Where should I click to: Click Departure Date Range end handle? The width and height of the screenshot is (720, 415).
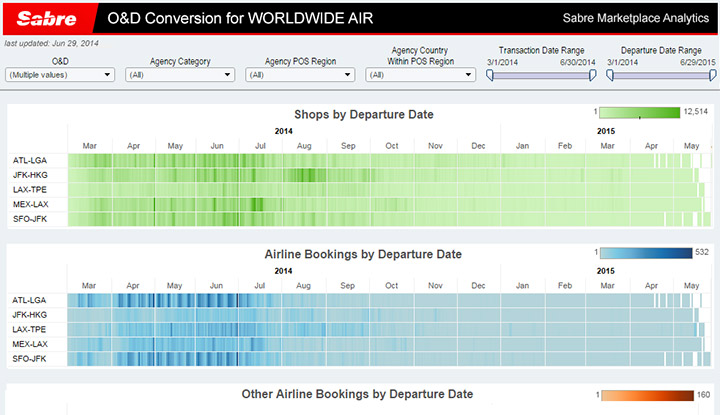coord(711,74)
